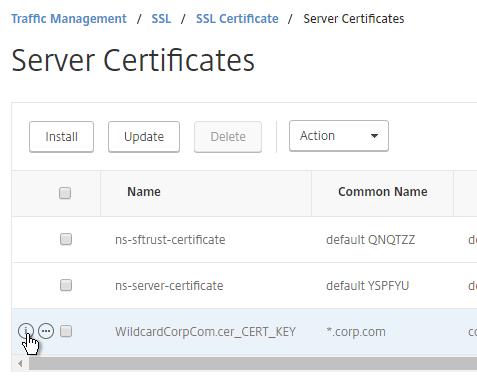The height and width of the screenshot is (376, 477).
Task: Click the WildcardCorpCom.cer_CERT_KEY entry
Action: 205,332
